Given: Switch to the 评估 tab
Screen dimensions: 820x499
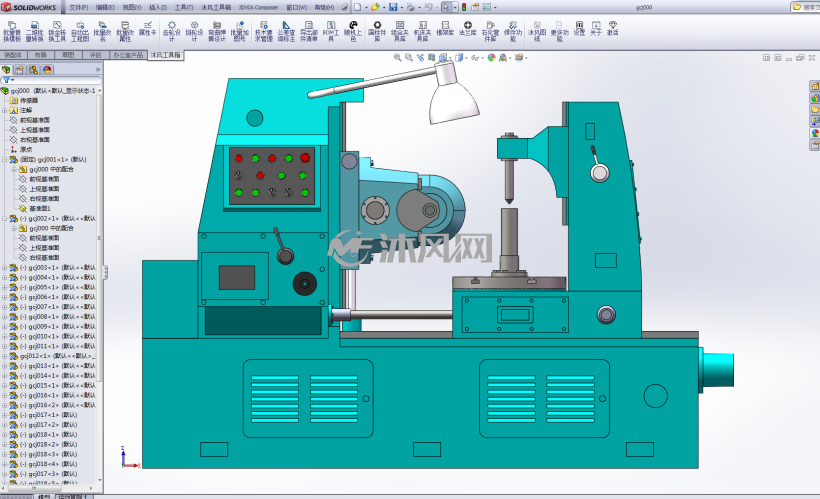Looking at the screenshot, I should [95, 55].
